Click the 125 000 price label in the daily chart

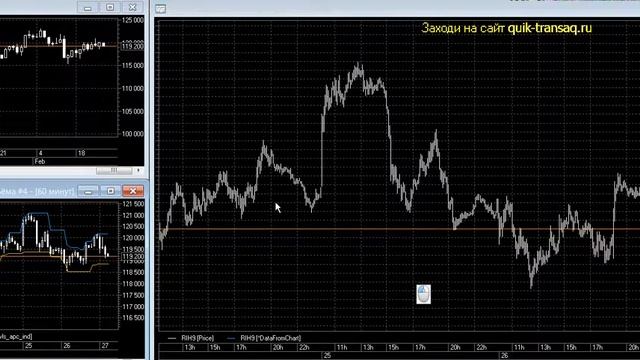(x=133, y=20)
